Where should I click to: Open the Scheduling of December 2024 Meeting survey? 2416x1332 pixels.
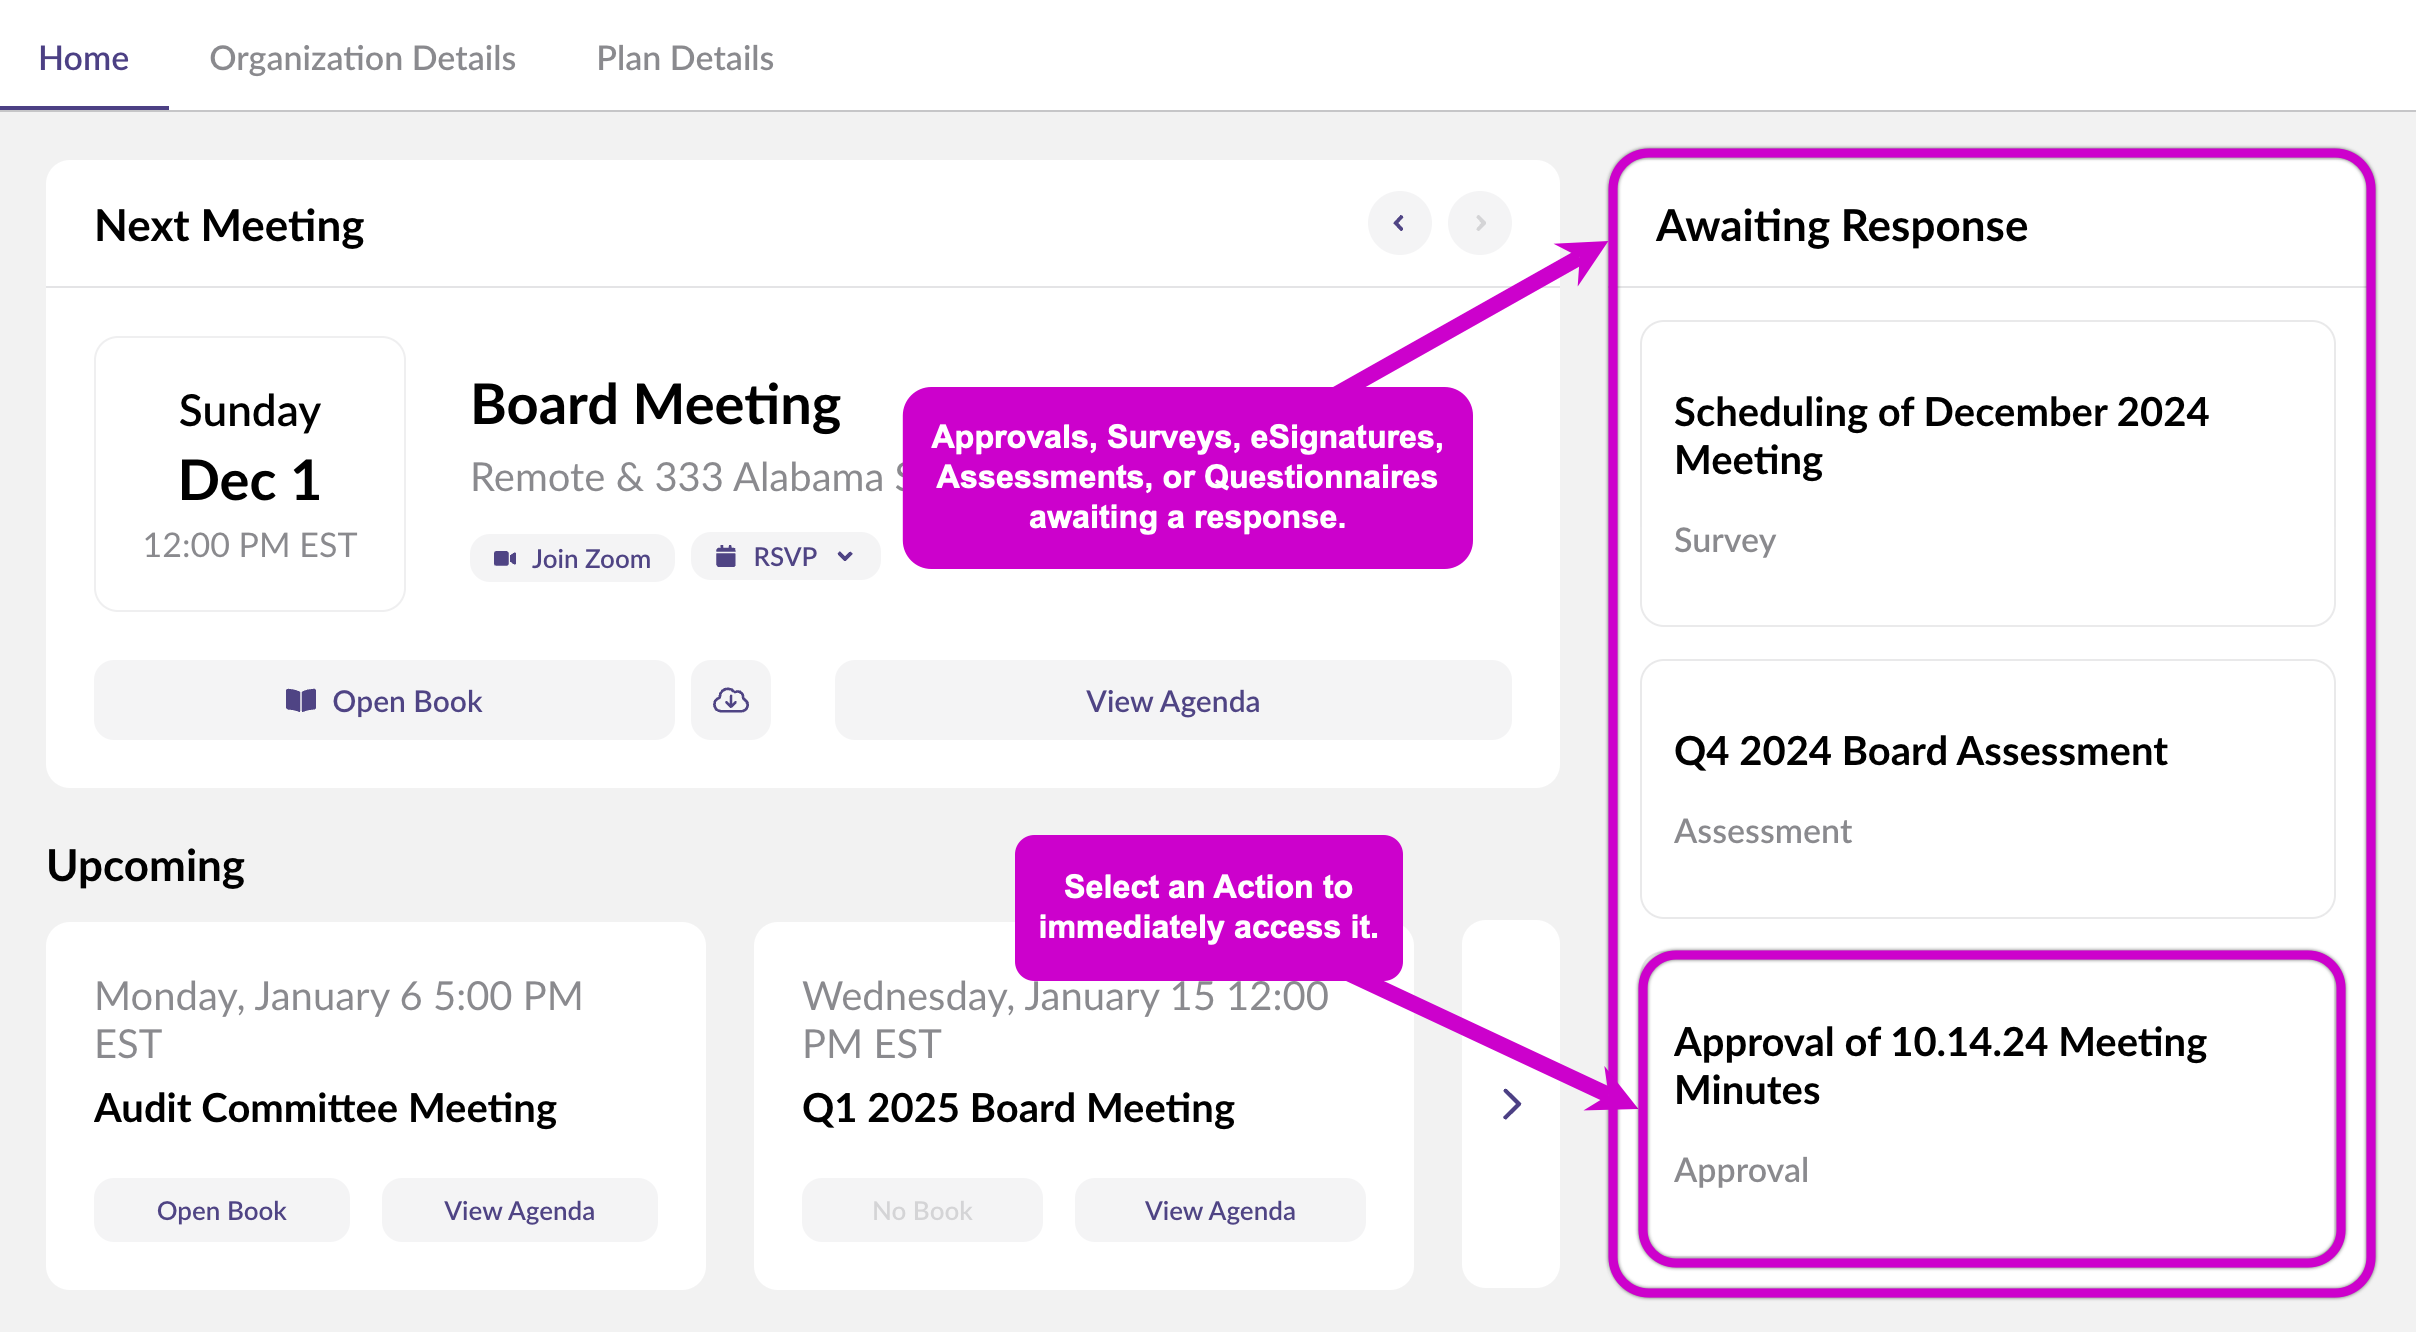pyautogui.click(x=1987, y=473)
